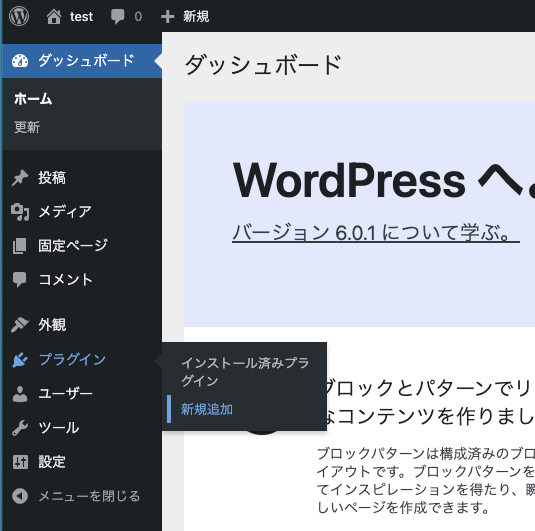Open バージョン 6.0.1 について学ぶ link
Screen dimensions: 535x531
coord(376,233)
